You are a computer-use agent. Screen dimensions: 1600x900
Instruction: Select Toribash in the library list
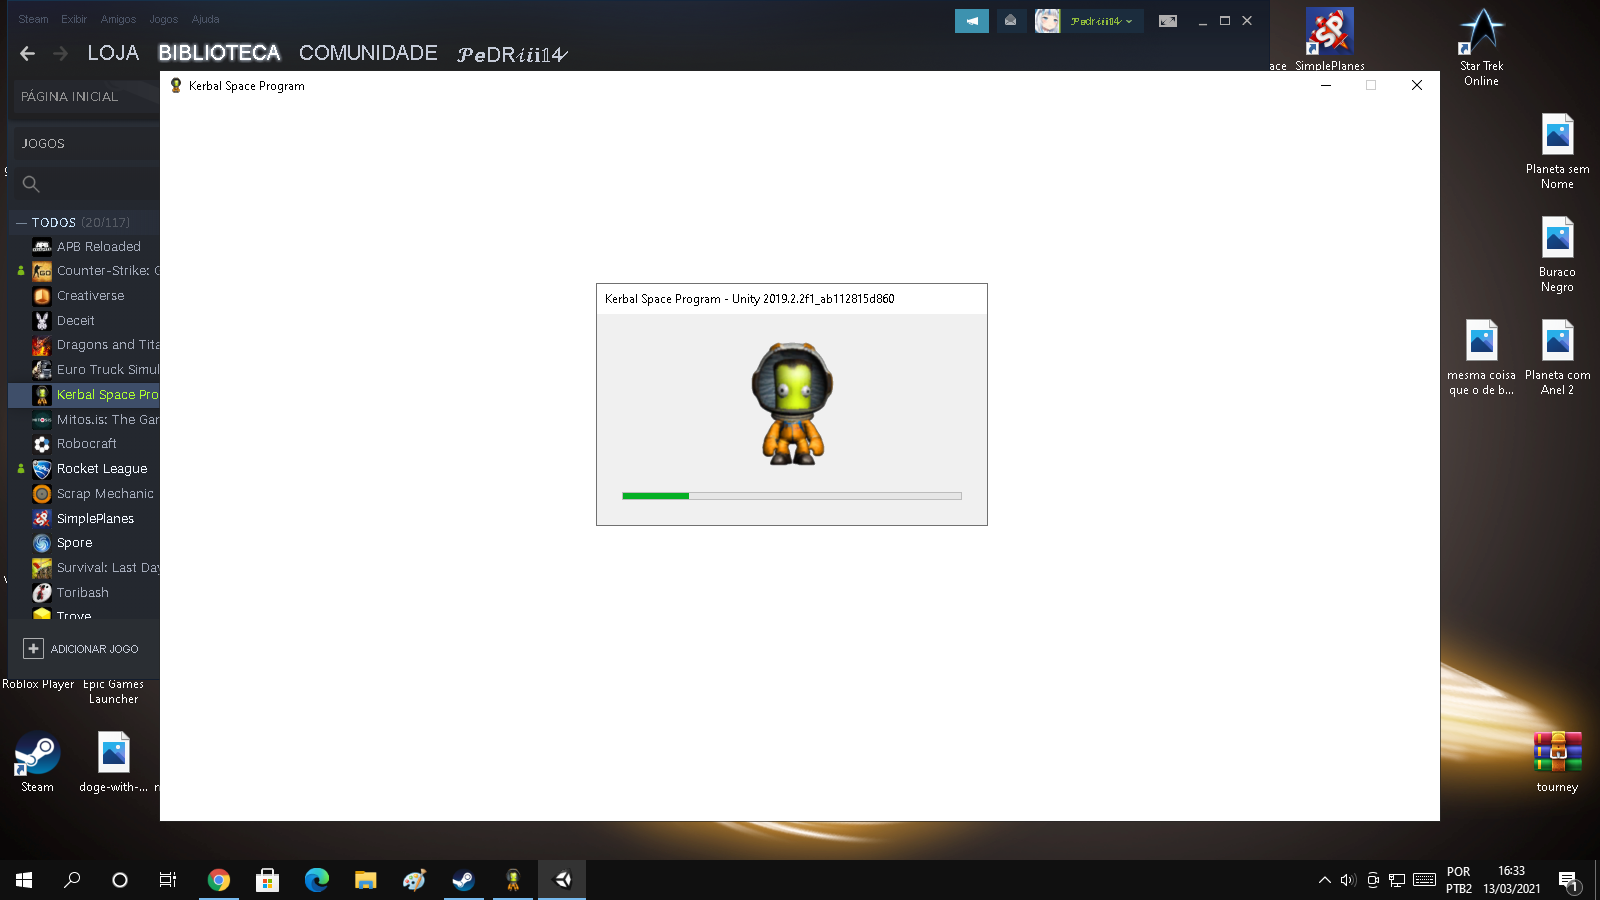tap(82, 593)
